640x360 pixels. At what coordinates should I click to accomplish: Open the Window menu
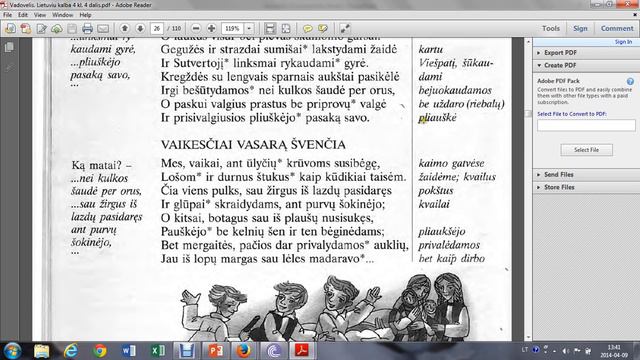tap(62, 15)
